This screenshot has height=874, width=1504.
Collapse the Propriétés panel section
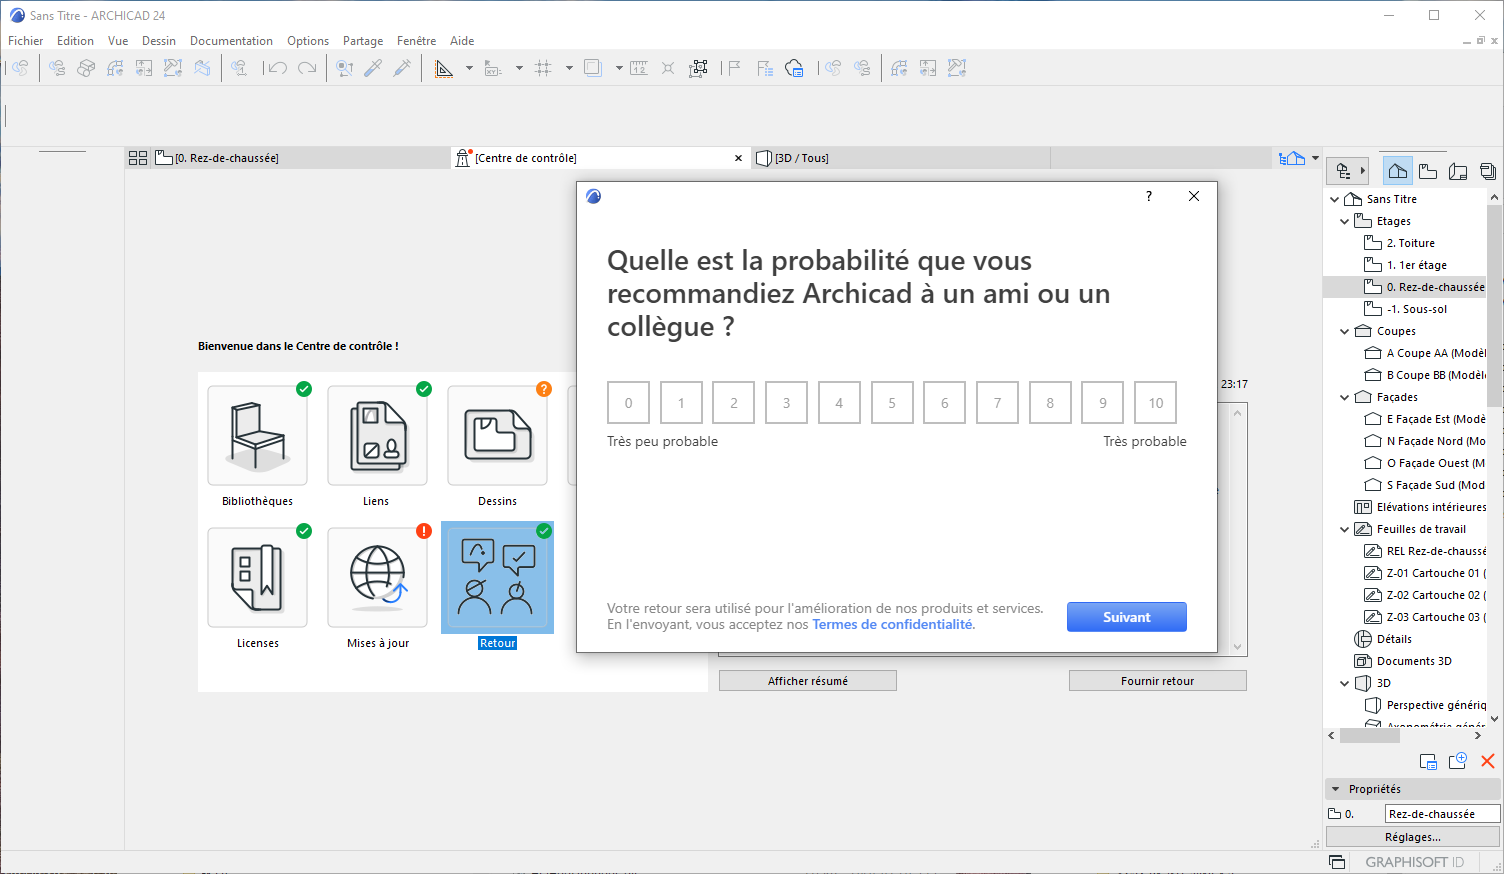point(1335,789)
